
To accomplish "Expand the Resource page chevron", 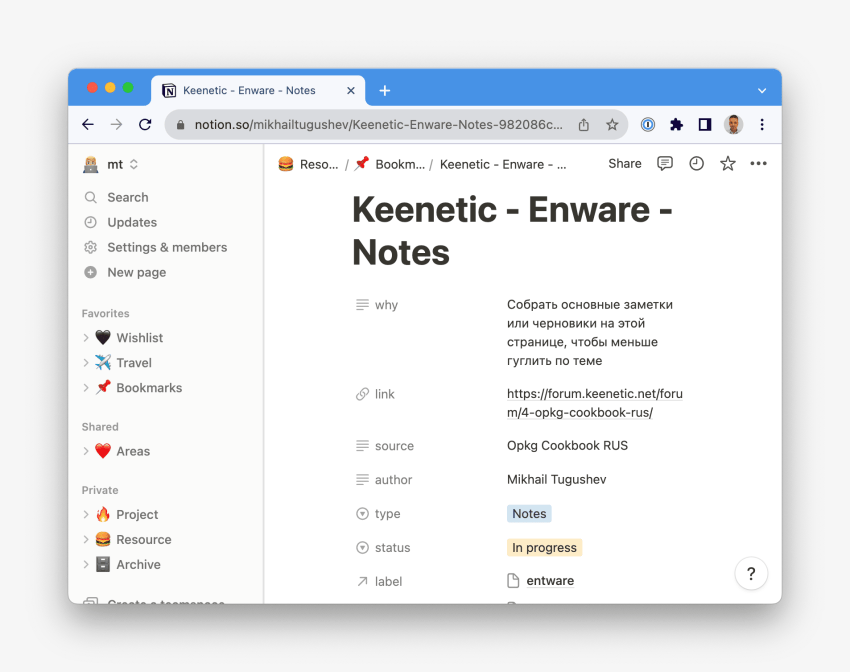I will point(86,539).
